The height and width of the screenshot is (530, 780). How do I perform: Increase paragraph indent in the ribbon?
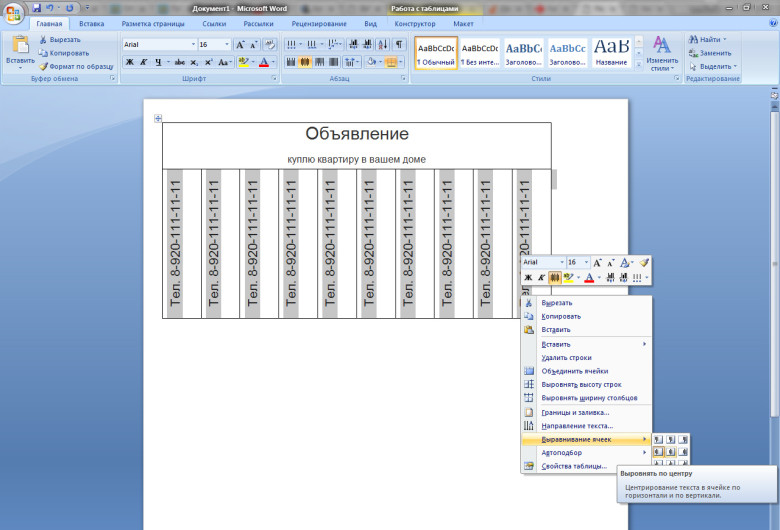(x=367, y=45)
